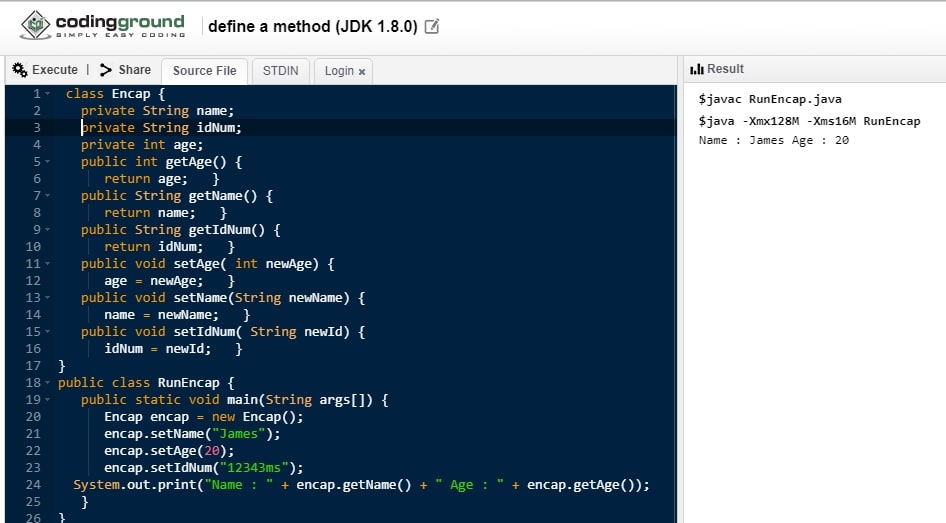This screenshot has width=946, height=523.
Task: Open the Login tab
Action: coord(339,71)
